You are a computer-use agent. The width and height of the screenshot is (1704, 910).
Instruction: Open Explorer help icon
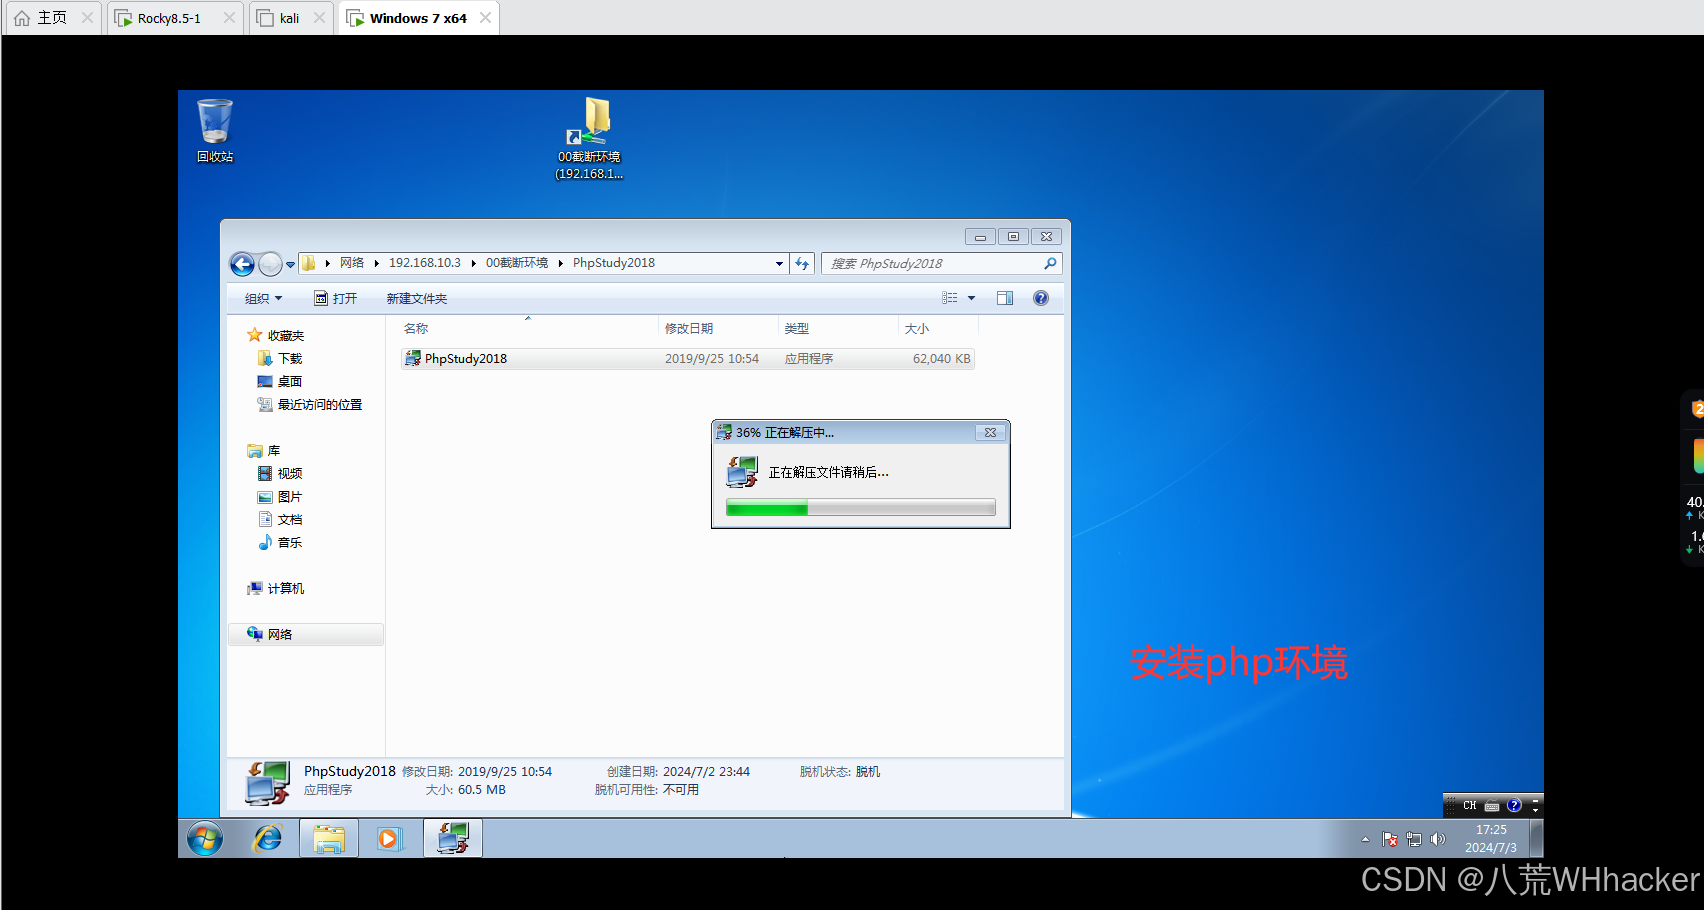point(1041,298)
